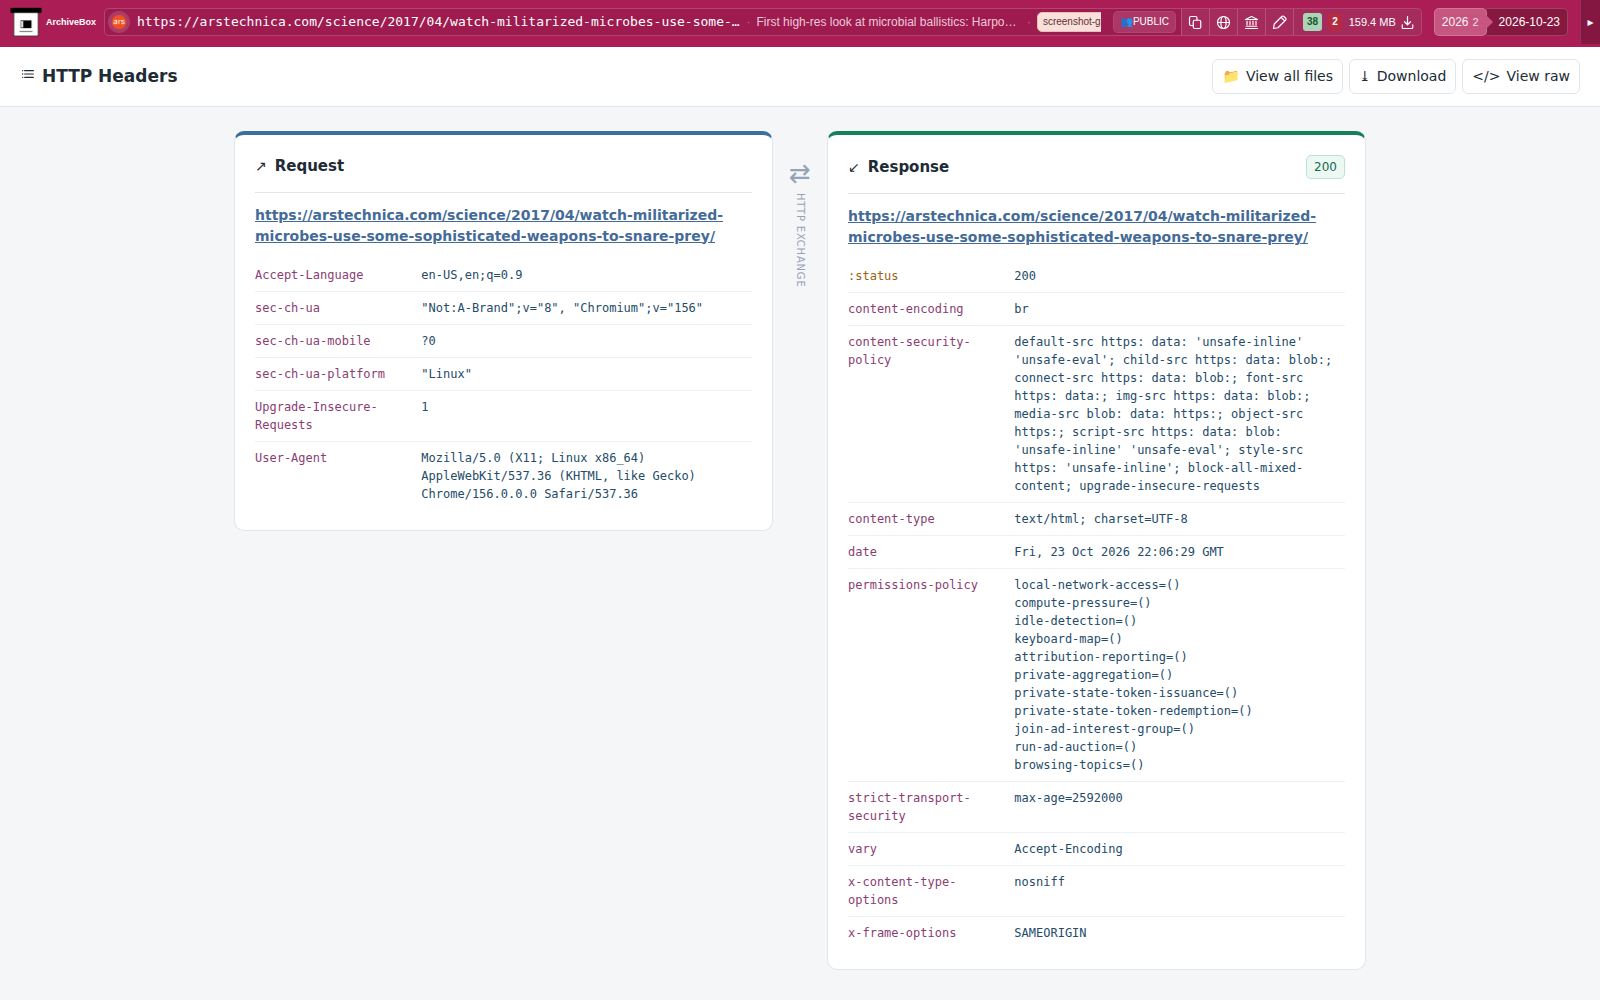Open the HTTP Headers list menu icon
The height and width of the screenshot is (1000, 1600).
click(28, 75)
